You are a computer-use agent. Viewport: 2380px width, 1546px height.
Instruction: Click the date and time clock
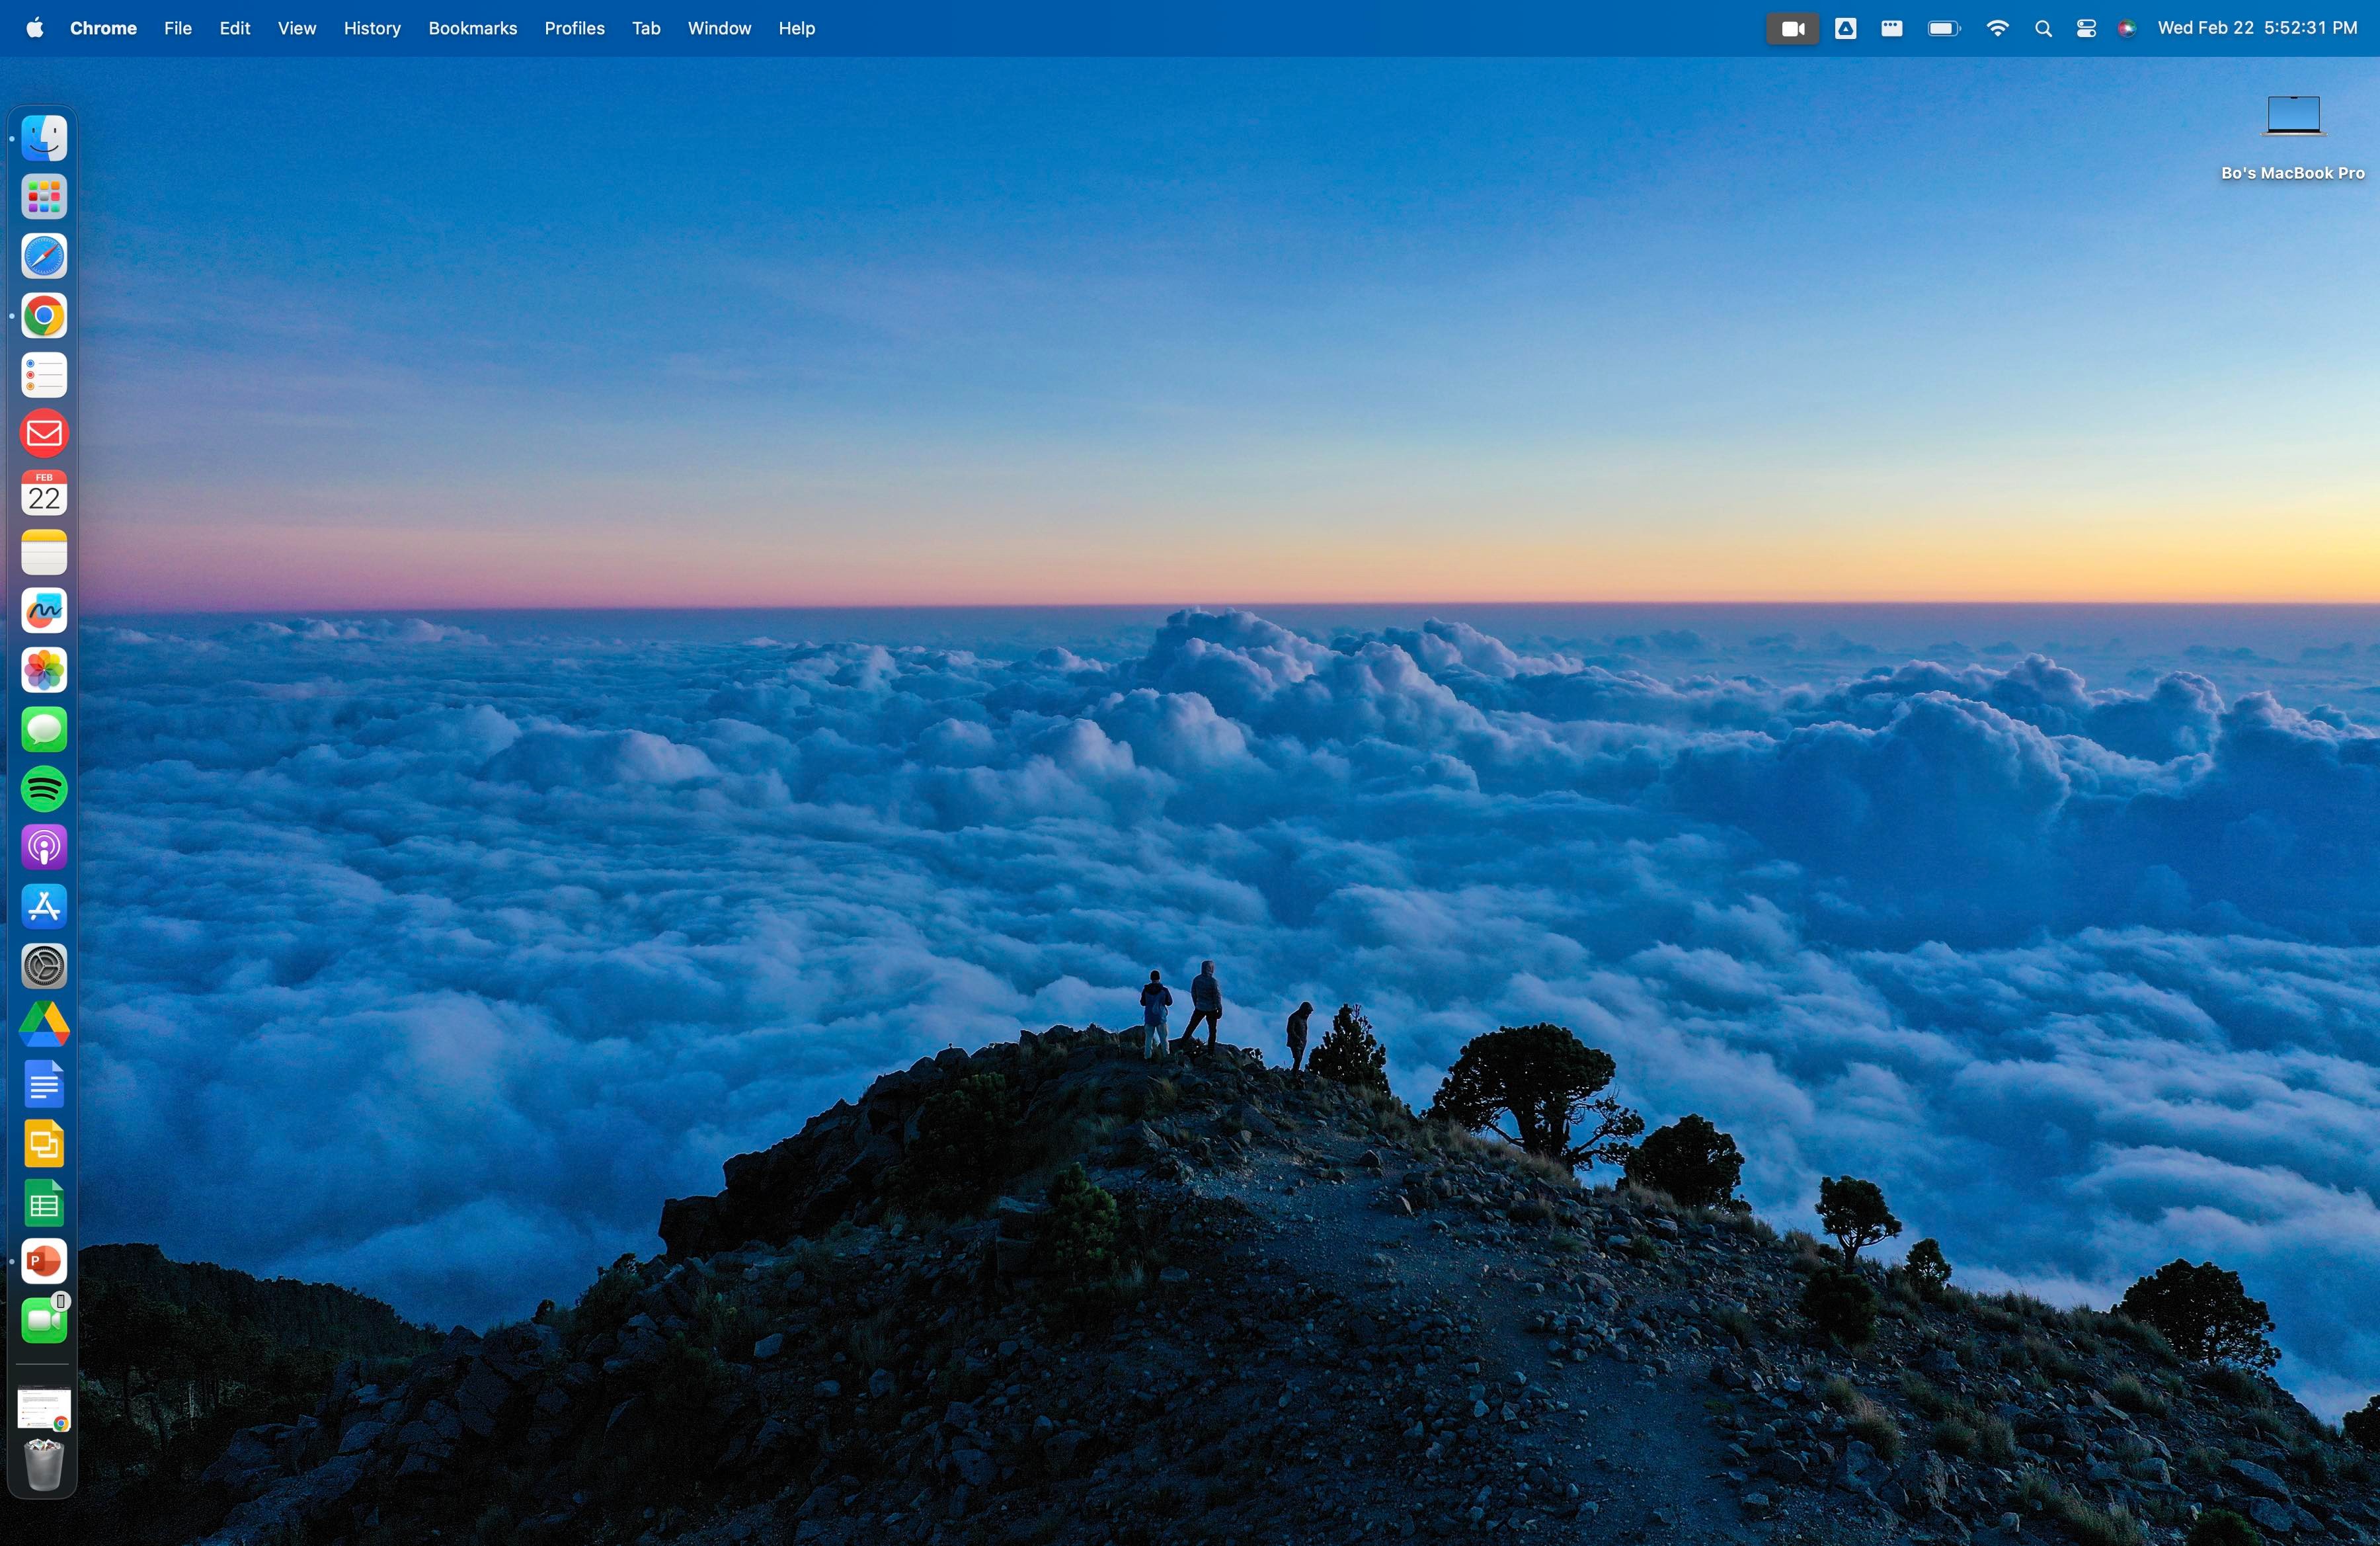coord(2257,29)
